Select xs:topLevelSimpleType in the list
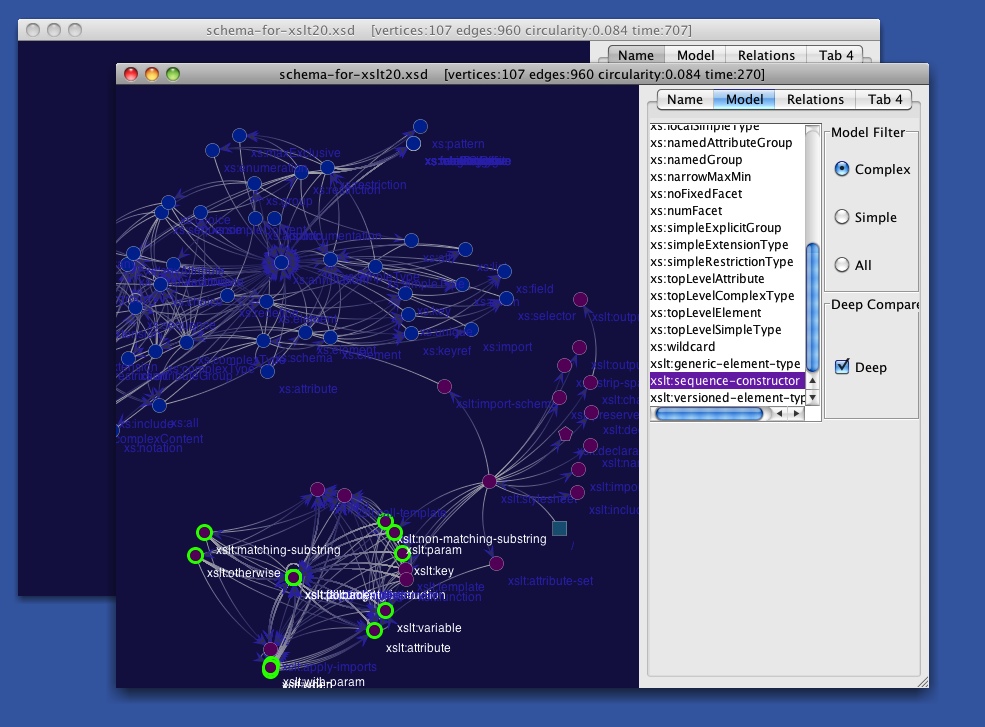The width and height of the screenshot is (985, 727). 727,329
